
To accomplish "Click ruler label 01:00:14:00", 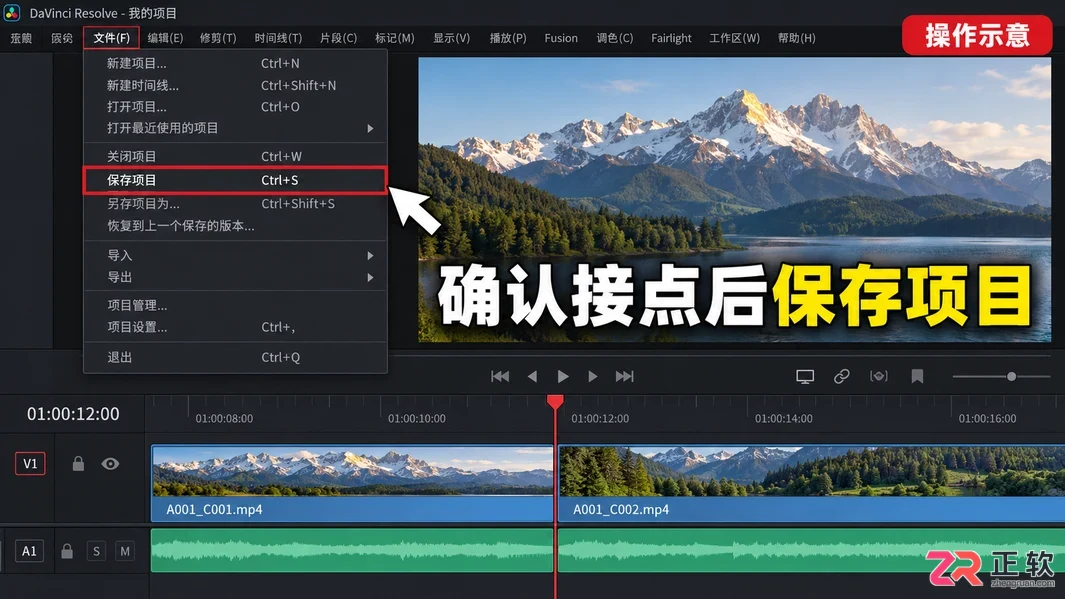I will tap(784, 418).
